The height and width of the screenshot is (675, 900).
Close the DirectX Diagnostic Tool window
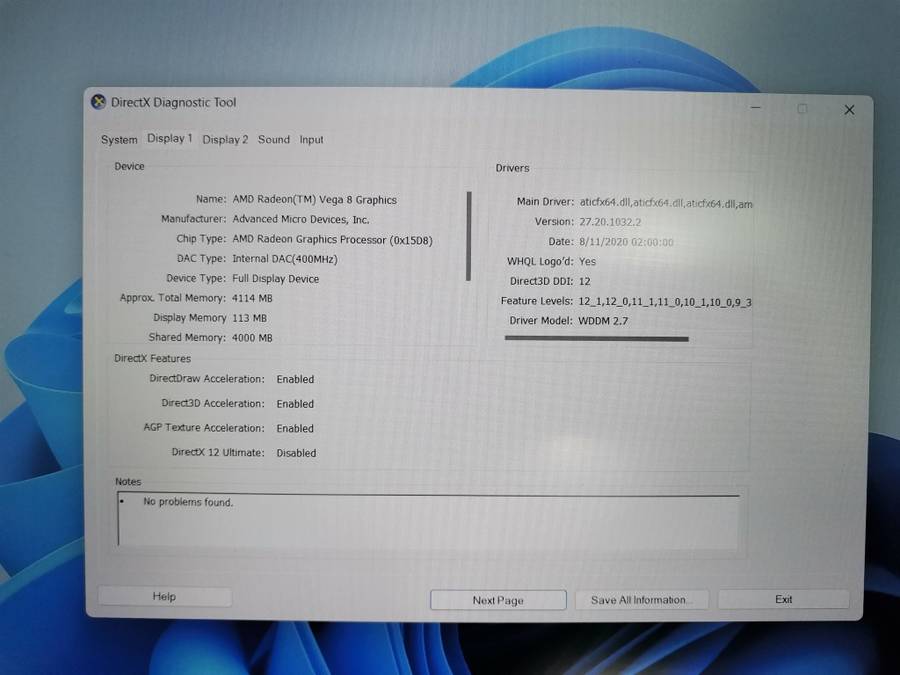849,110
